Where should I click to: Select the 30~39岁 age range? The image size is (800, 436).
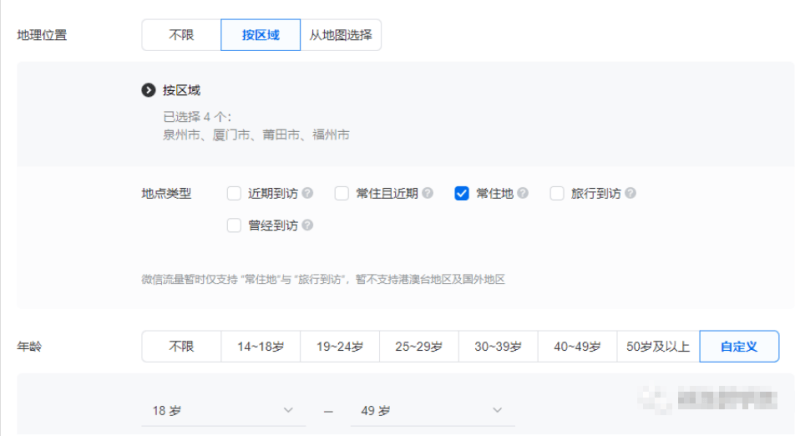pos(498,346)
